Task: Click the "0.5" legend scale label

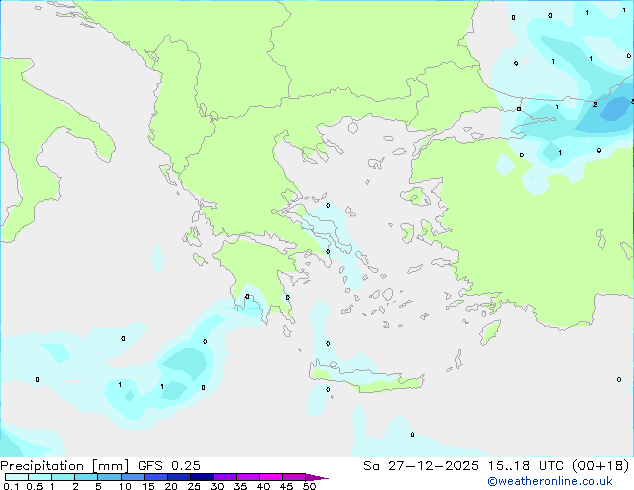Action: [35, 486]
